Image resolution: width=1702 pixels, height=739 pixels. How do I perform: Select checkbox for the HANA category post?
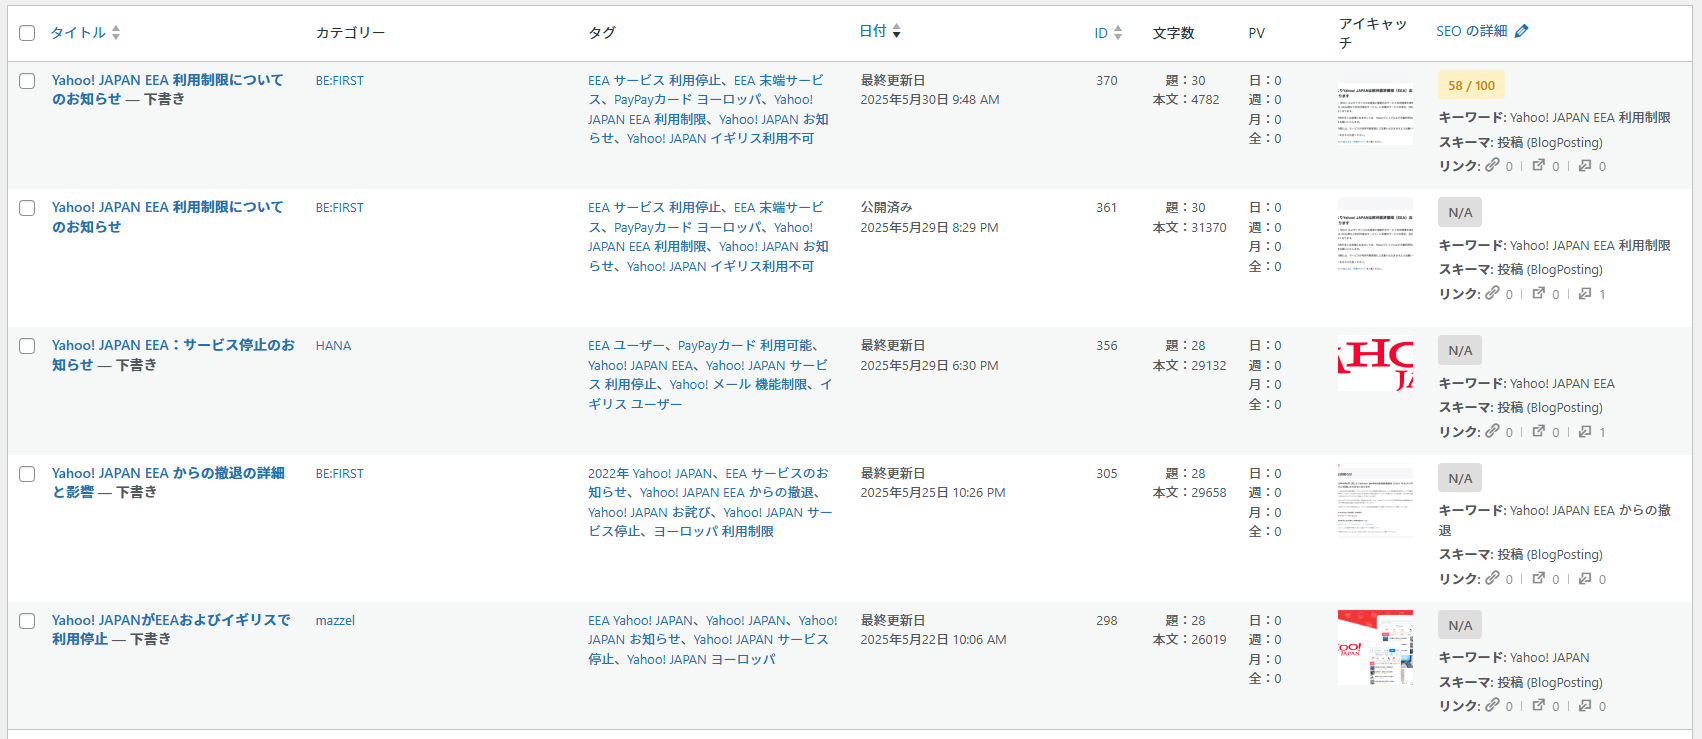[27, 346]
